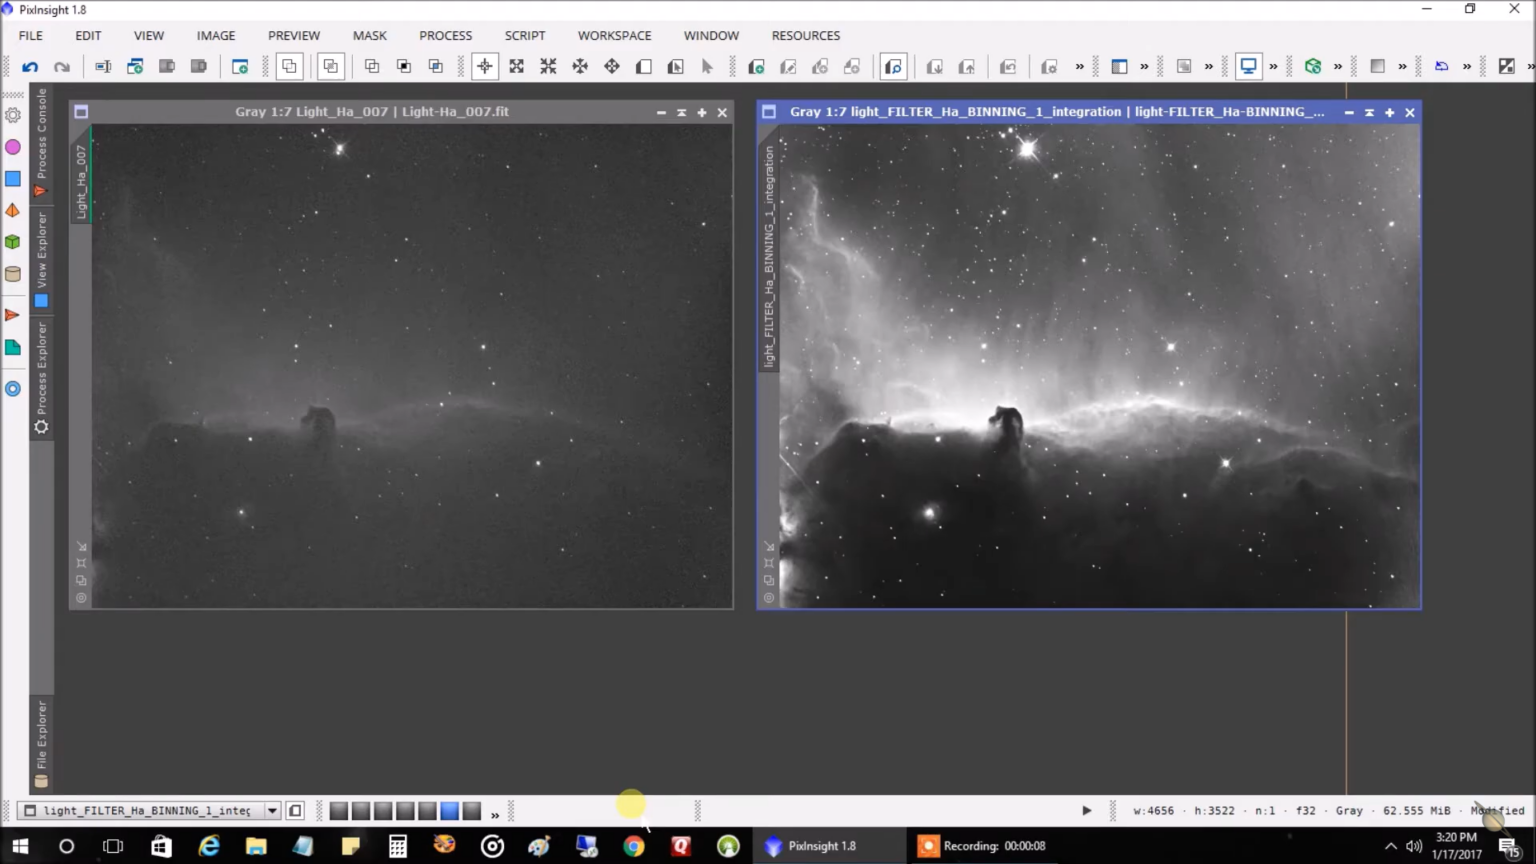Click the Screen Transfer Function monitor icon

point(1249,67)
